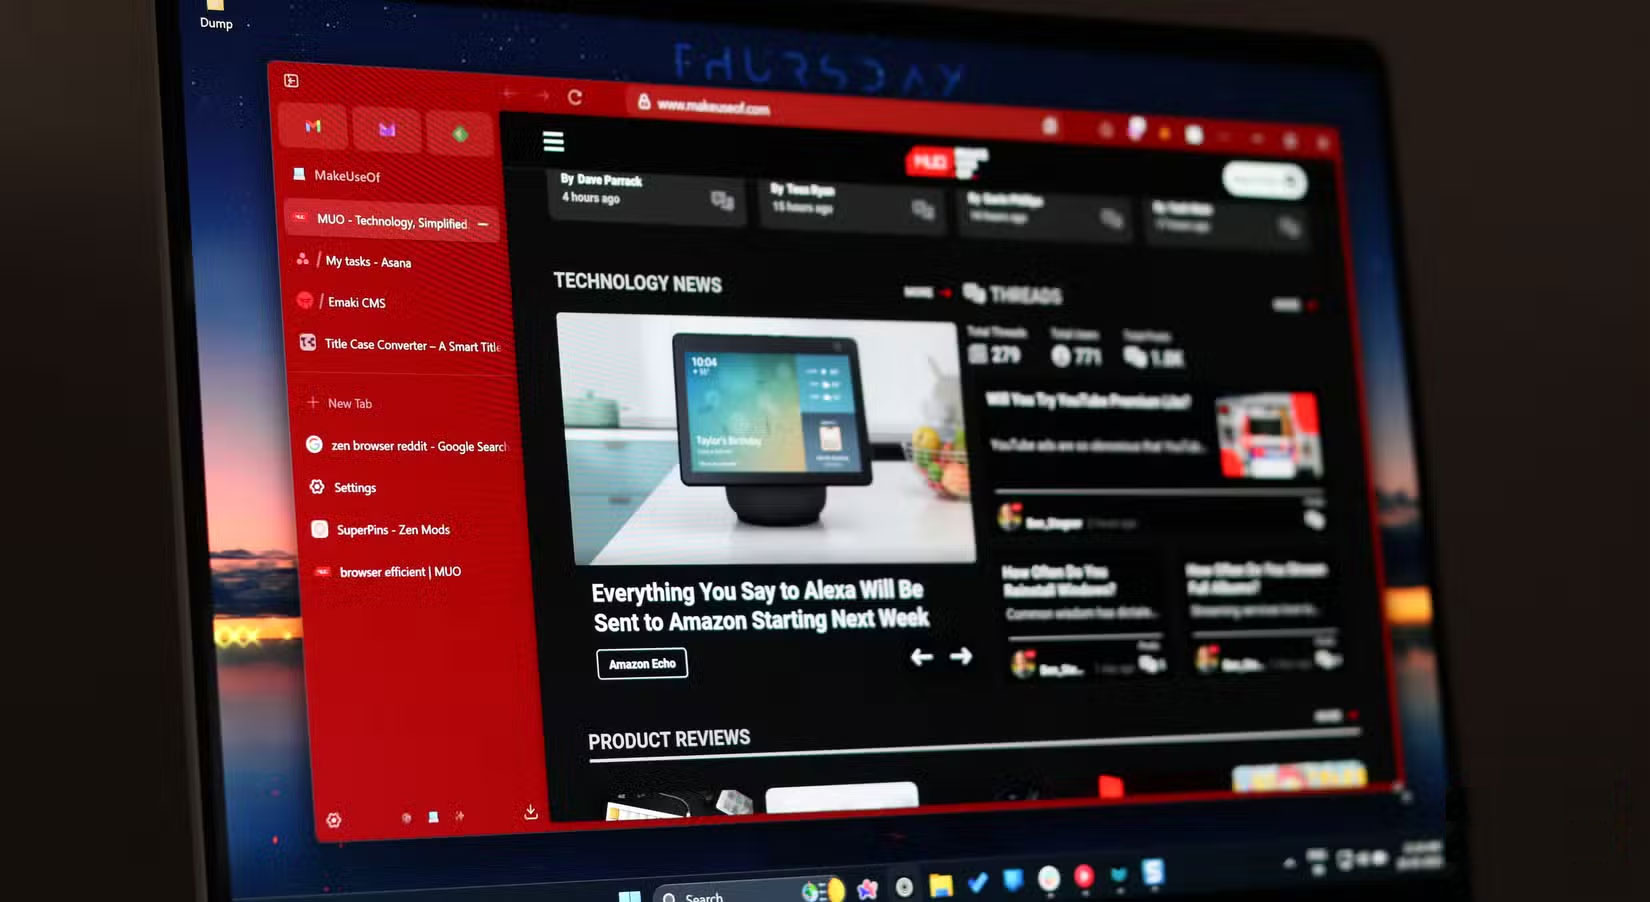The image size is (1650, 902).
Task: Open the pinned Proton Mail tab
Action: click(387, 130)
